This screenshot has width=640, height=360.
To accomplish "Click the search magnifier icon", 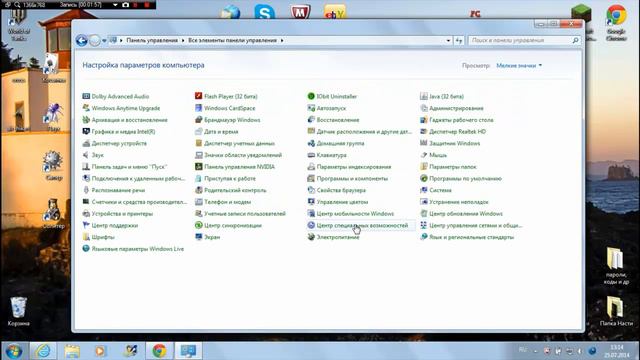I will [576, 40].
